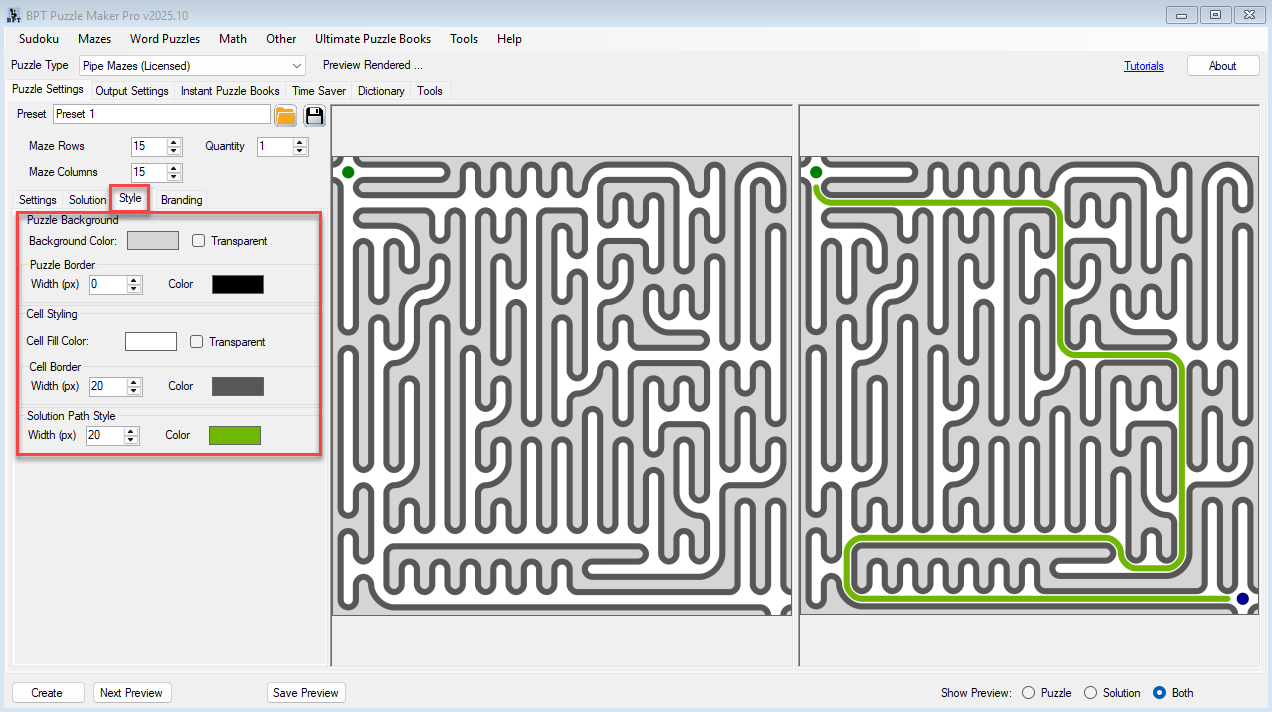Open the Word Puzzles menu
This screenshot has width=1272, height=712.
click(x=164, y=39)
